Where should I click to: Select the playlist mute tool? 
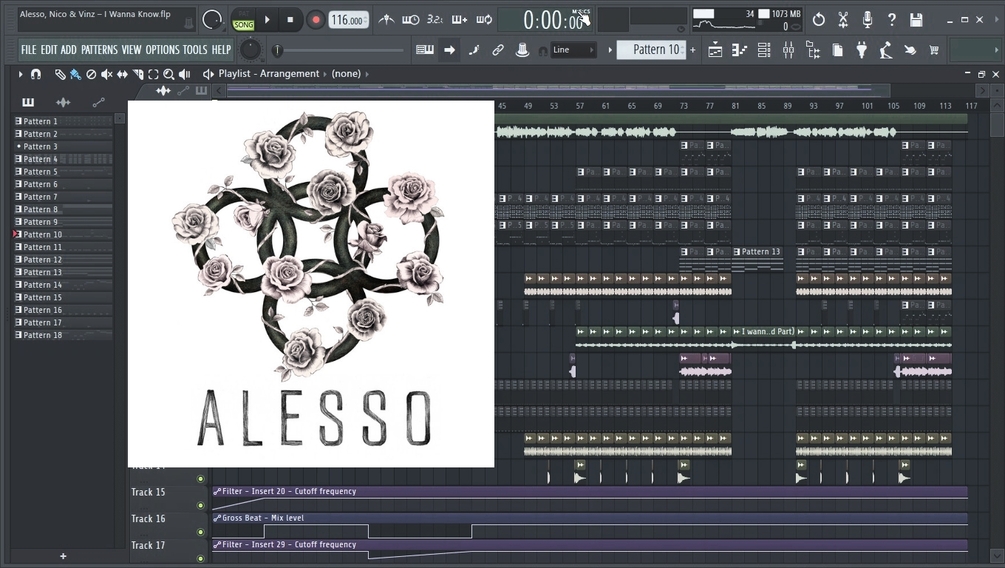click(x=107, y=74)
